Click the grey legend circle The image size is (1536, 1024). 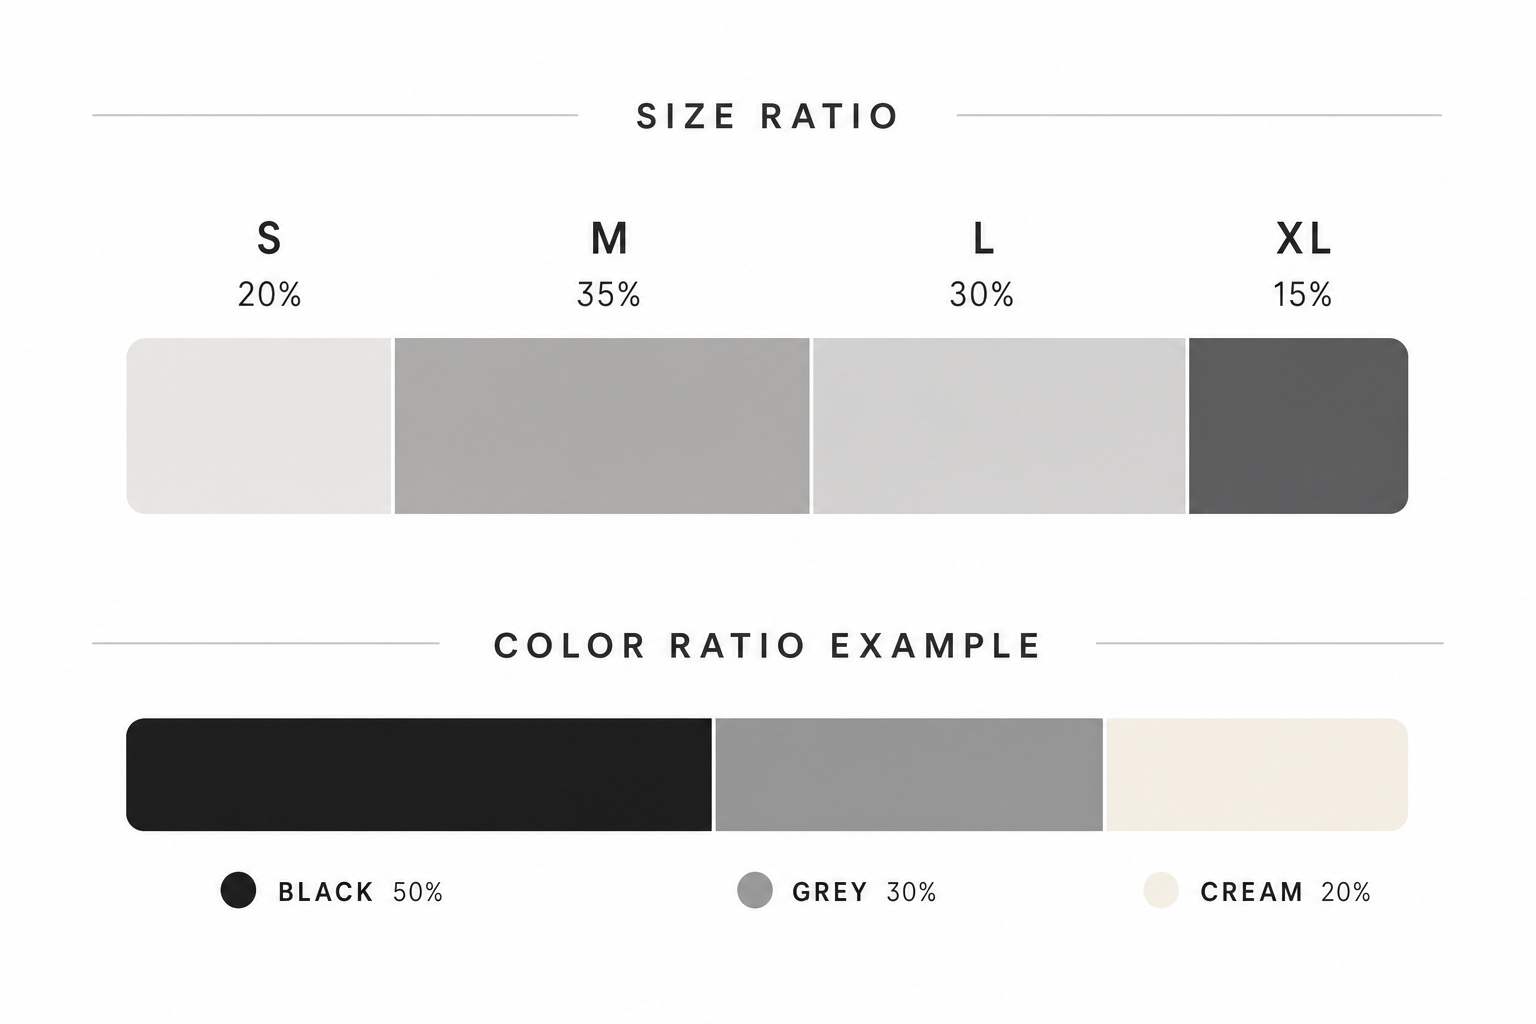[x=755, y=890]
